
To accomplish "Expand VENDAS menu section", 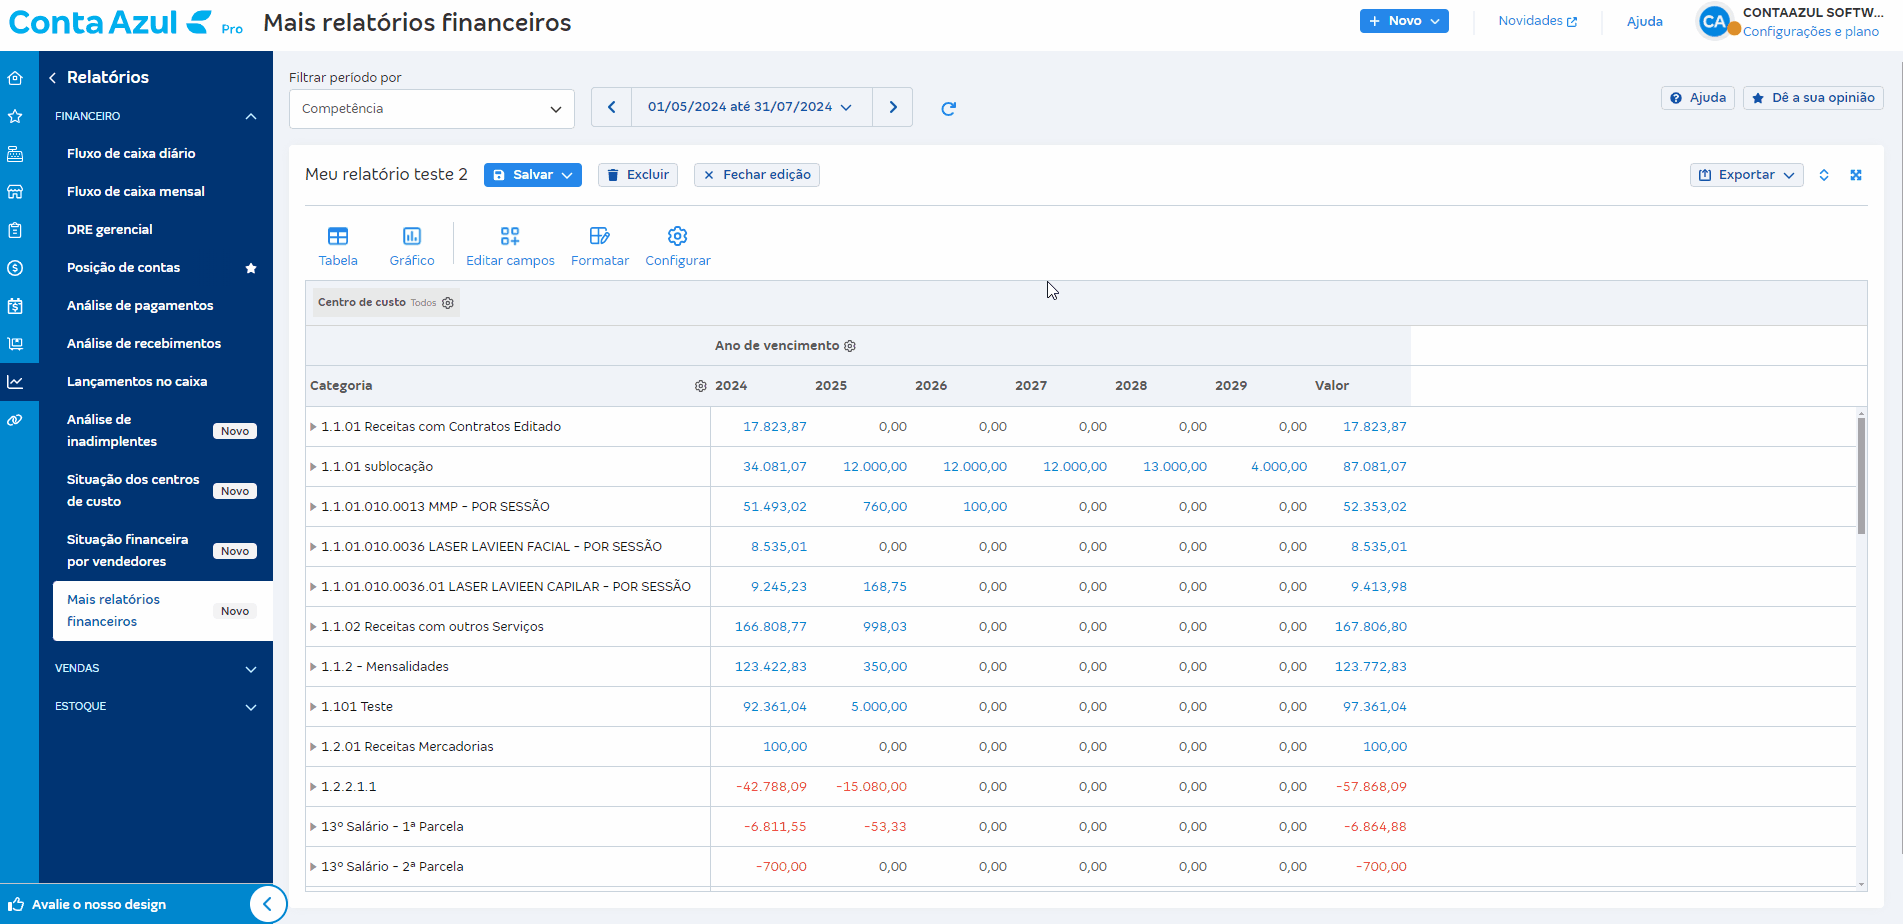I will tap(156, 668).
